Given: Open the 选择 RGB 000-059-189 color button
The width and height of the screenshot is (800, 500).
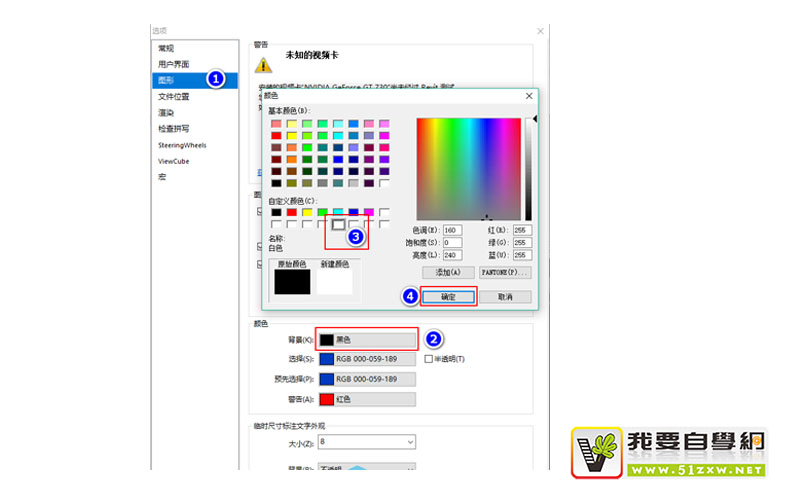Looking at the screenshot, I should click(x=366, y=359).
